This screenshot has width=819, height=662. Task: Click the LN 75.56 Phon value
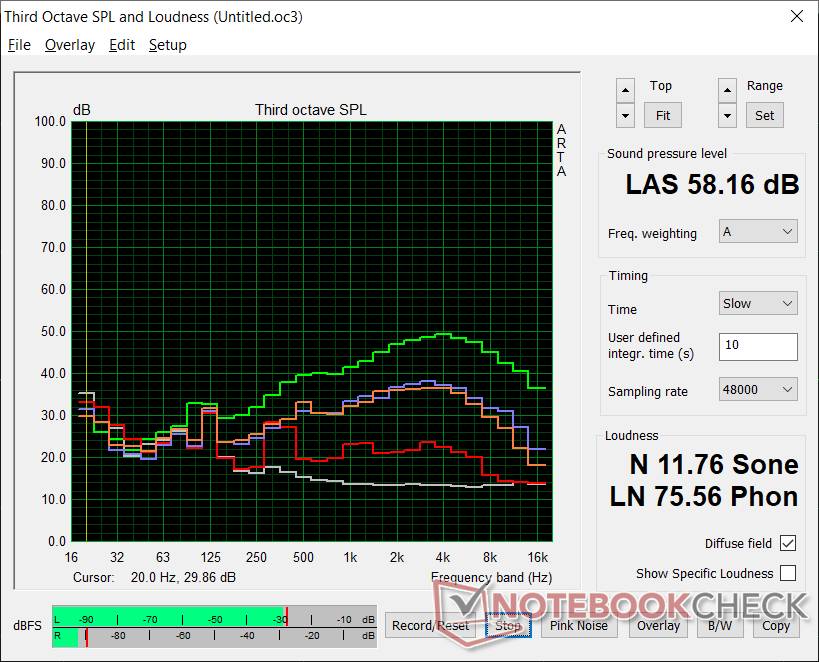(704, 496)
